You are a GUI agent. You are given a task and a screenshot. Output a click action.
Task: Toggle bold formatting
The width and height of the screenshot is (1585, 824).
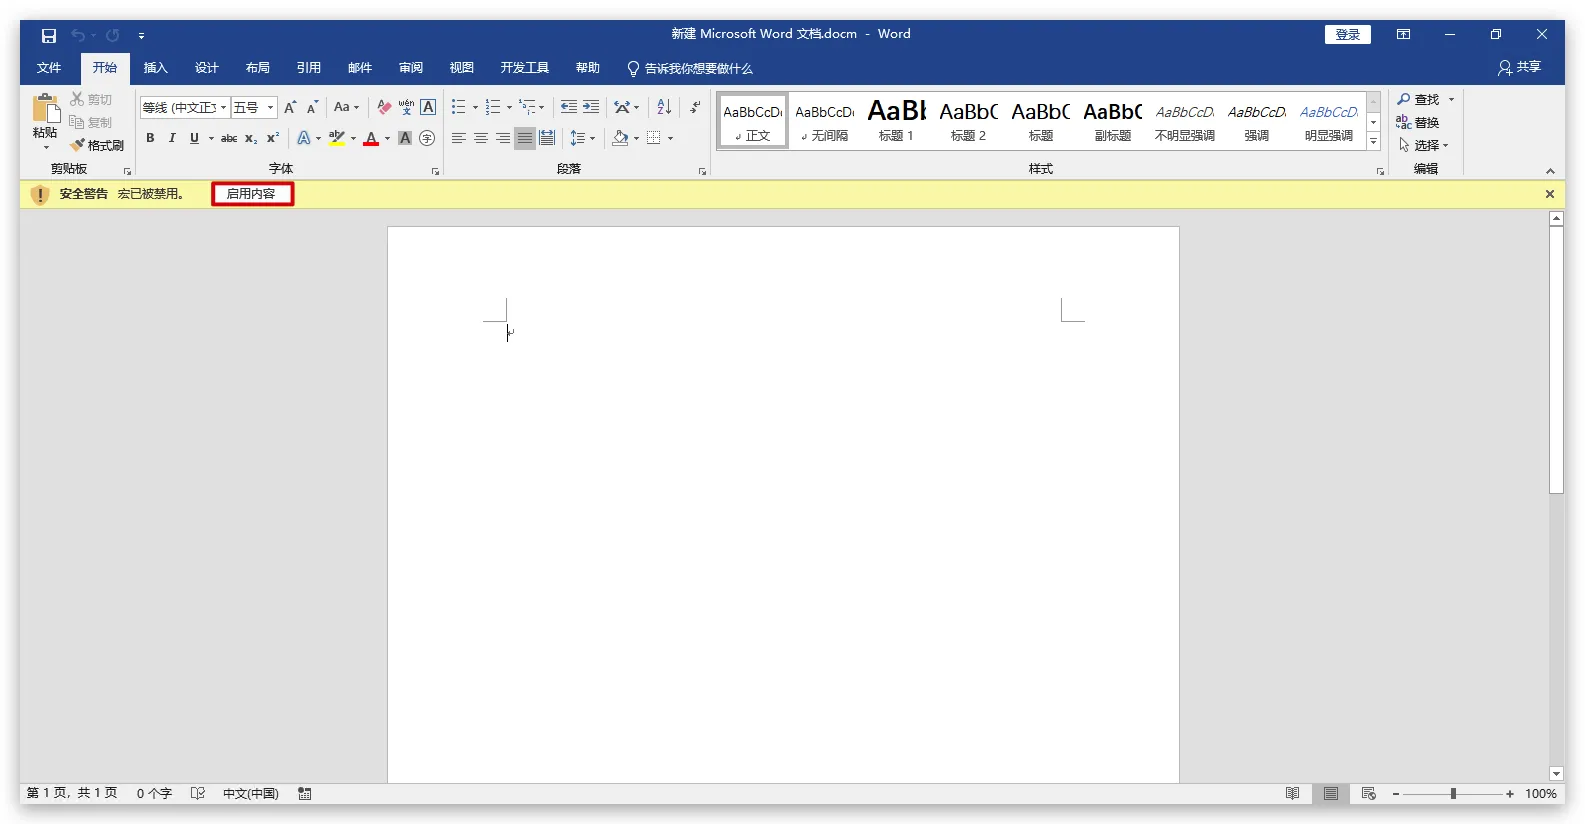150,138
